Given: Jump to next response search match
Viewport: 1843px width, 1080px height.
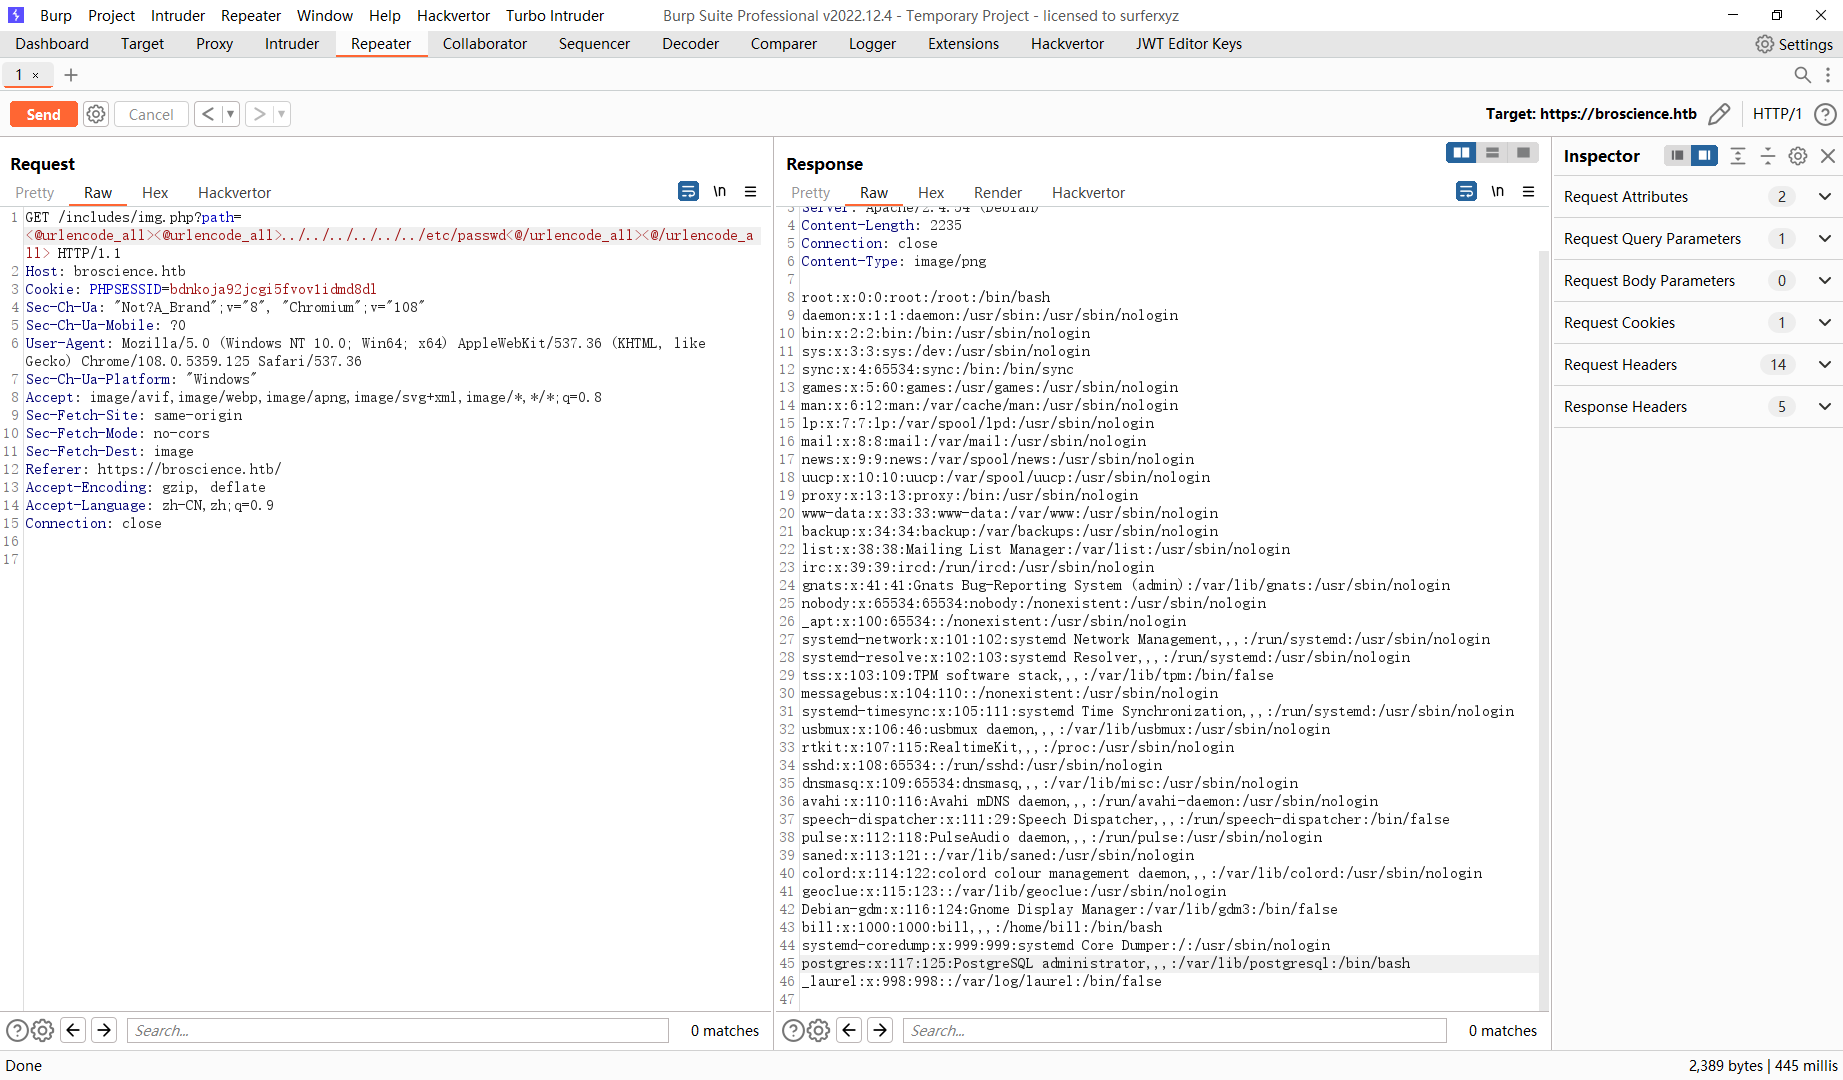Looking at the screenshot, I should (x=880, y=1030).
